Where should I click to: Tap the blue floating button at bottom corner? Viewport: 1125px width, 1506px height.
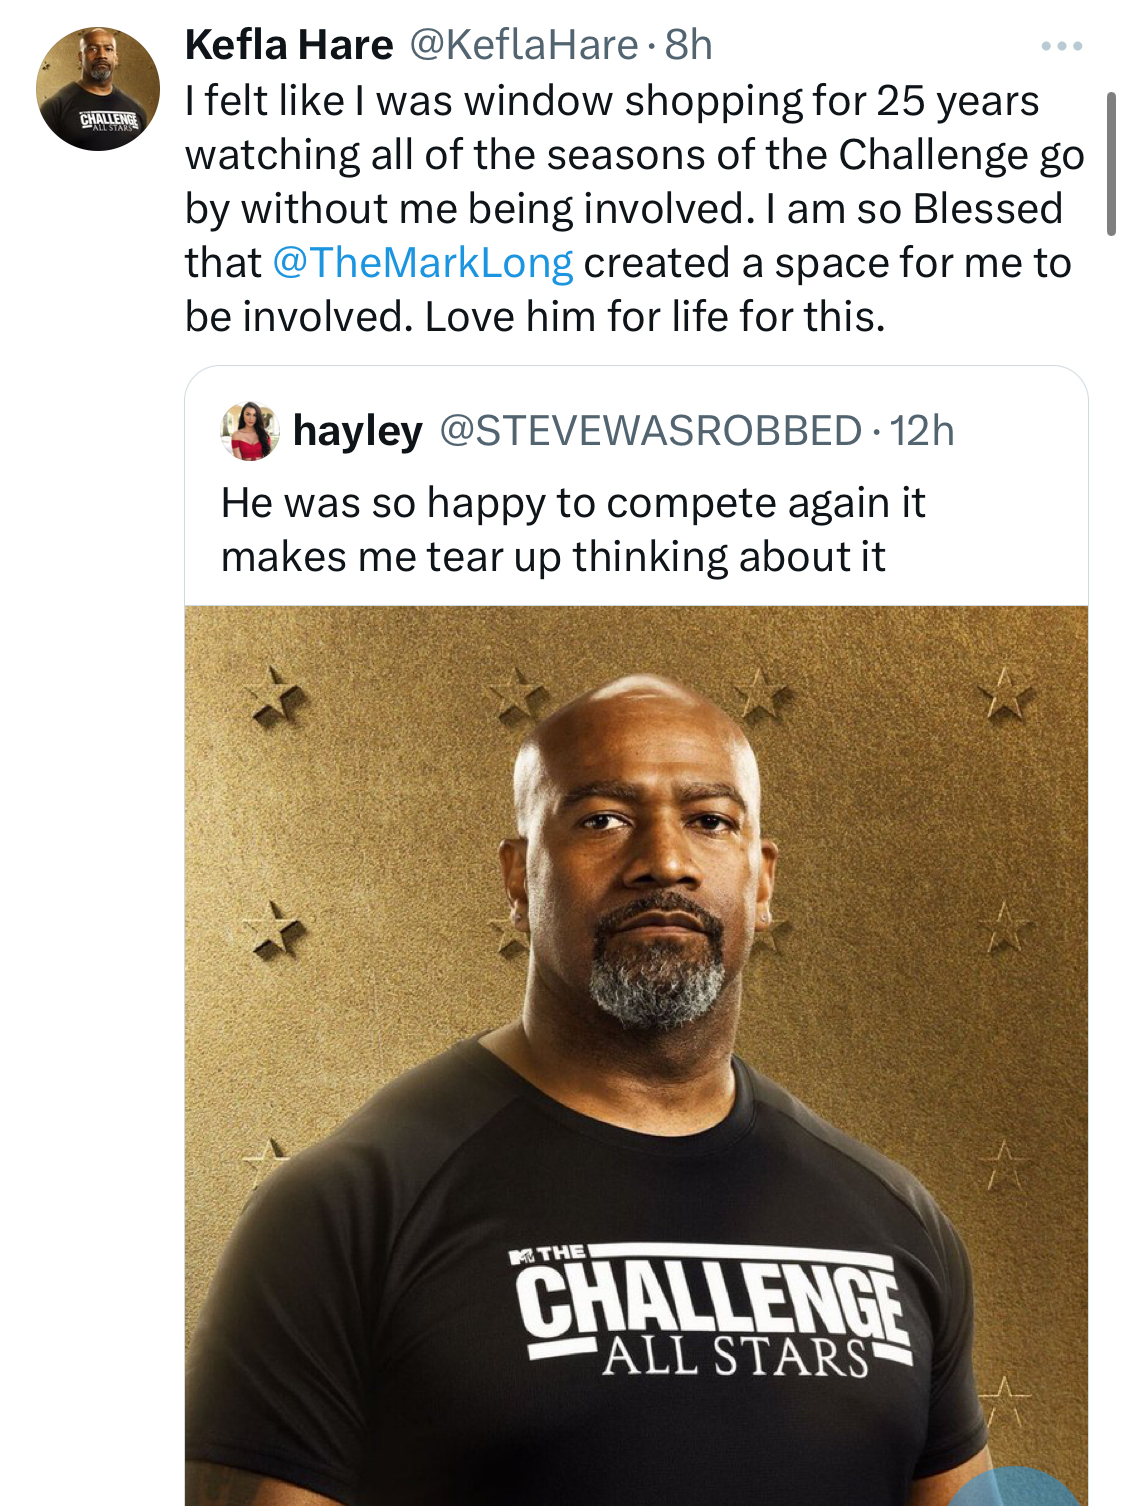pos(1015,1488)
